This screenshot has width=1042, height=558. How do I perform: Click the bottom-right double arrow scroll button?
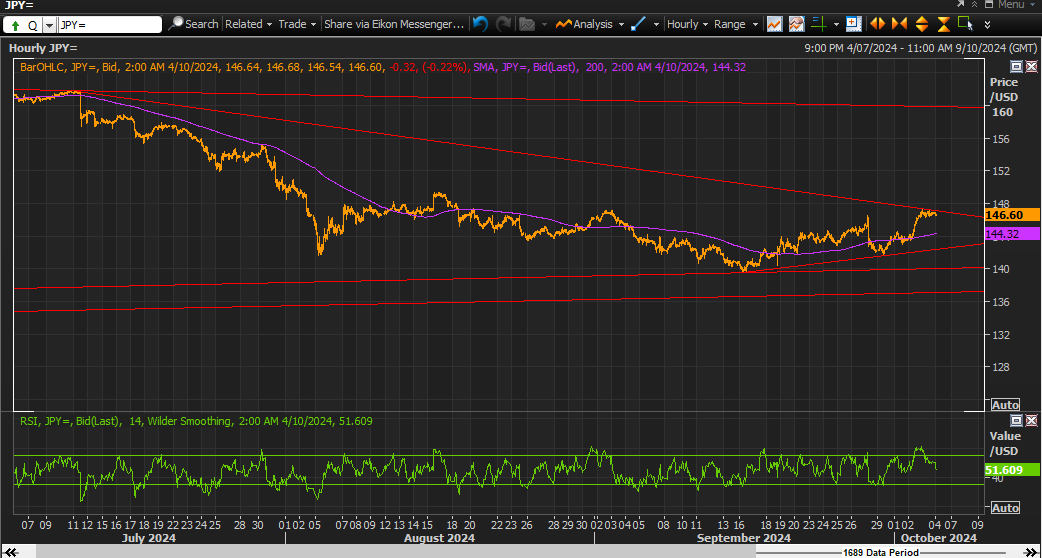(1031, 553)
